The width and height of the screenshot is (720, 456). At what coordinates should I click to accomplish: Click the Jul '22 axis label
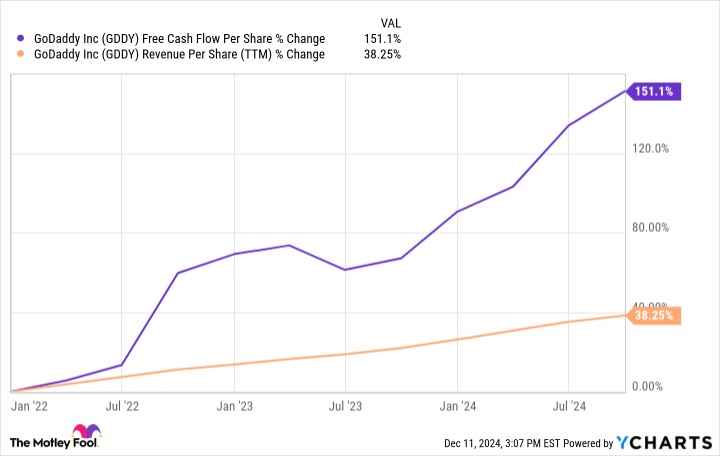pyautogui.click(x=122, y=406)
